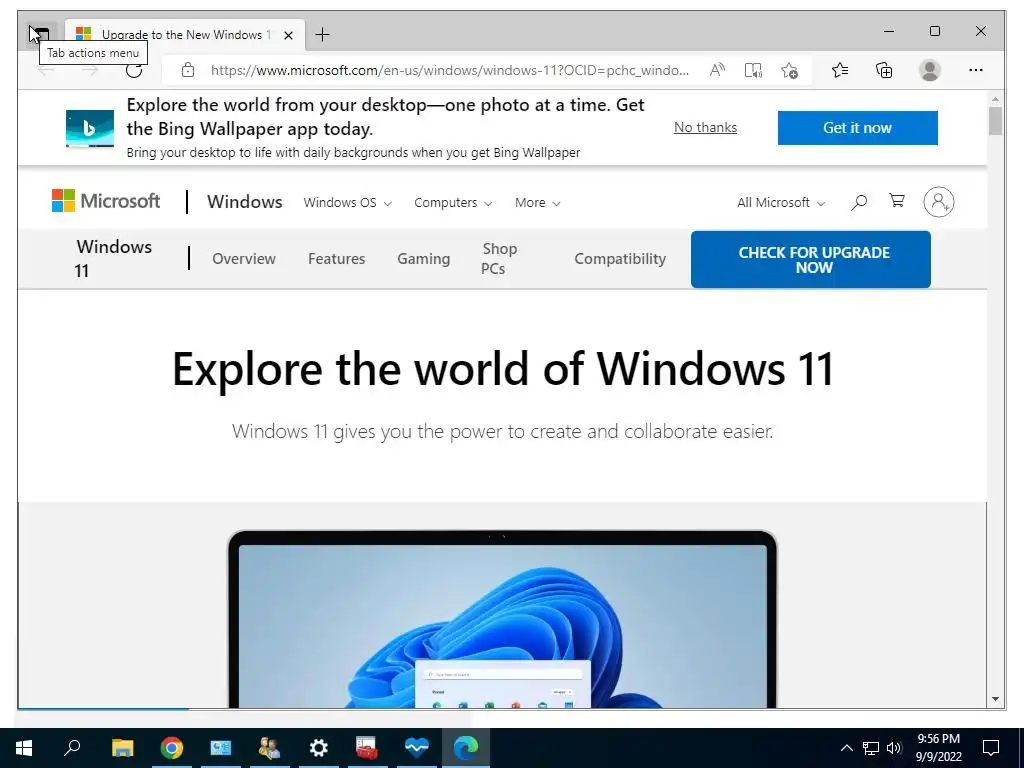Launch Google Chrome from taskbar
The width and height of the screenshot is (1024, 768).
(x=172, y=748)
